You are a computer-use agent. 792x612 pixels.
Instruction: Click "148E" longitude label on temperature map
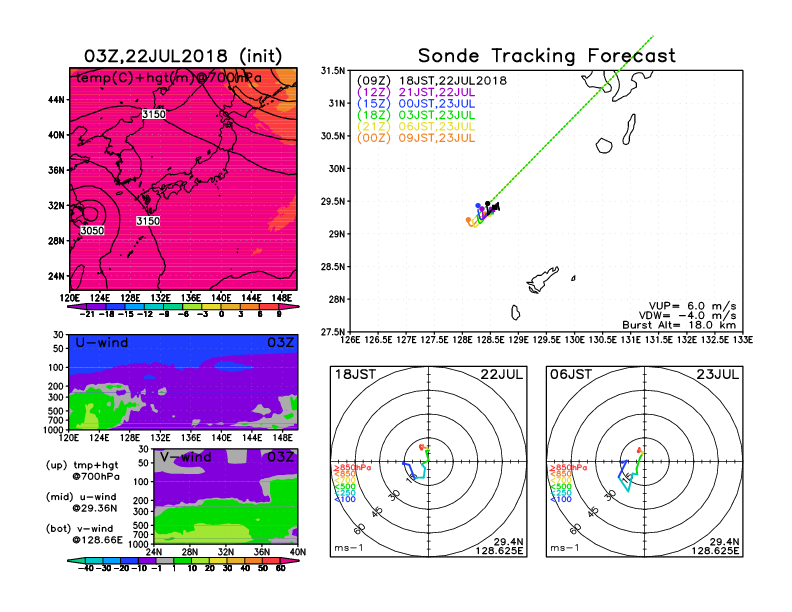(282, 298)
